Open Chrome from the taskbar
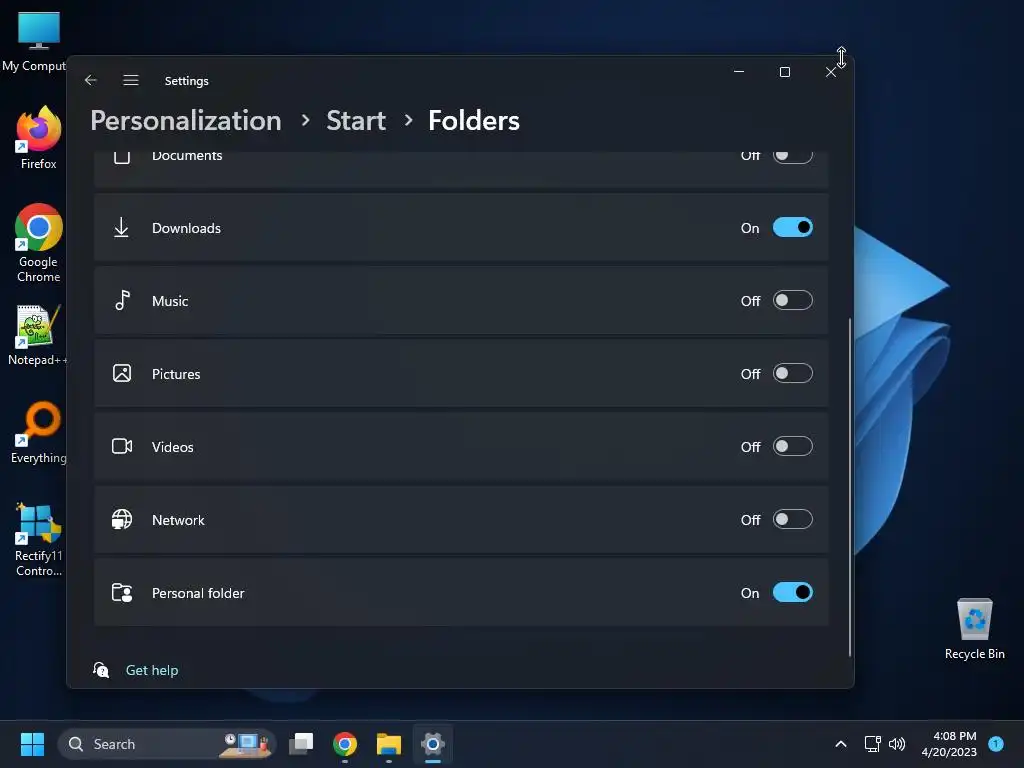 [345, 744]
